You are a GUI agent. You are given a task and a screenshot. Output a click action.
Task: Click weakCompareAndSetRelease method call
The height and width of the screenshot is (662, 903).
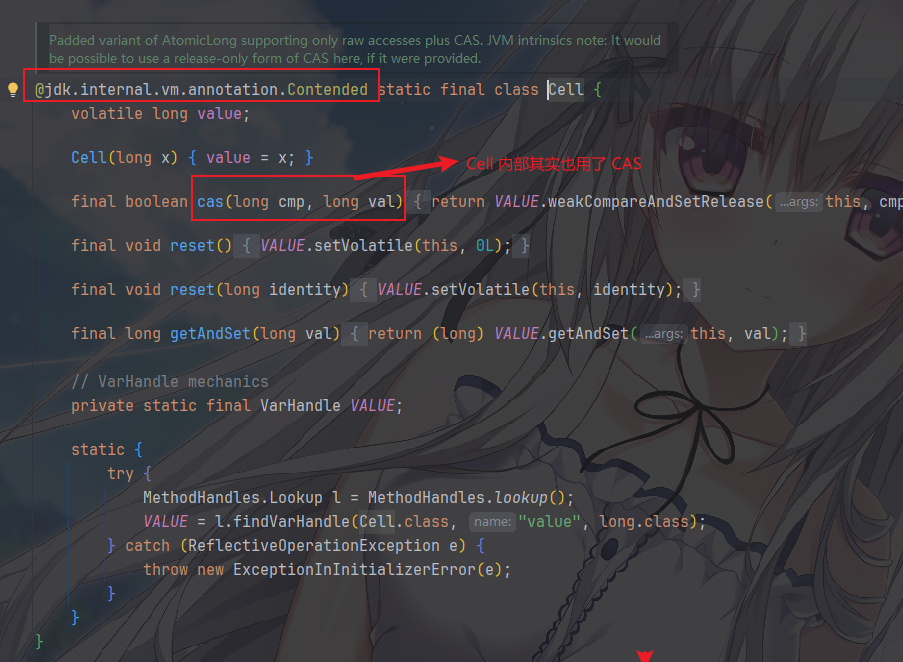coord(655,201)
